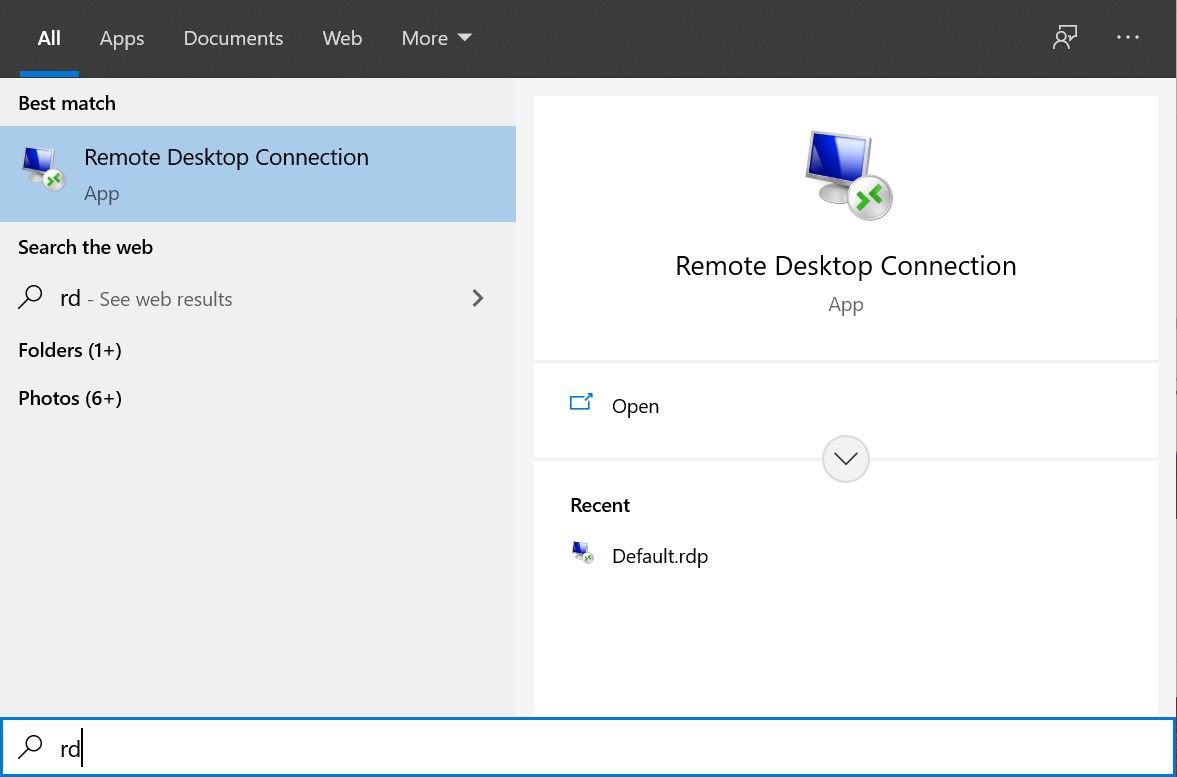The height and width of the screenshot is (777, 1177).
Task: Click the large Remote Desktop icon in details pane
Action: click(846, 175)
